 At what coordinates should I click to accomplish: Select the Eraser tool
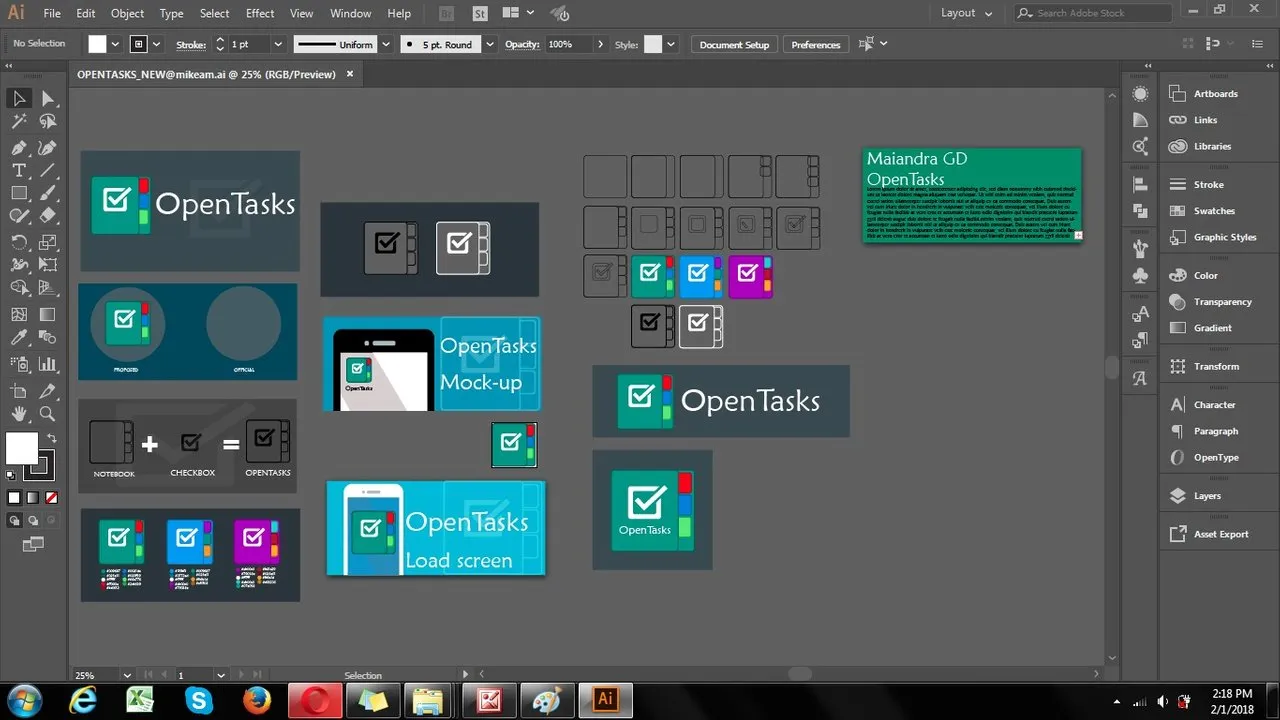(x=47, y=215)
